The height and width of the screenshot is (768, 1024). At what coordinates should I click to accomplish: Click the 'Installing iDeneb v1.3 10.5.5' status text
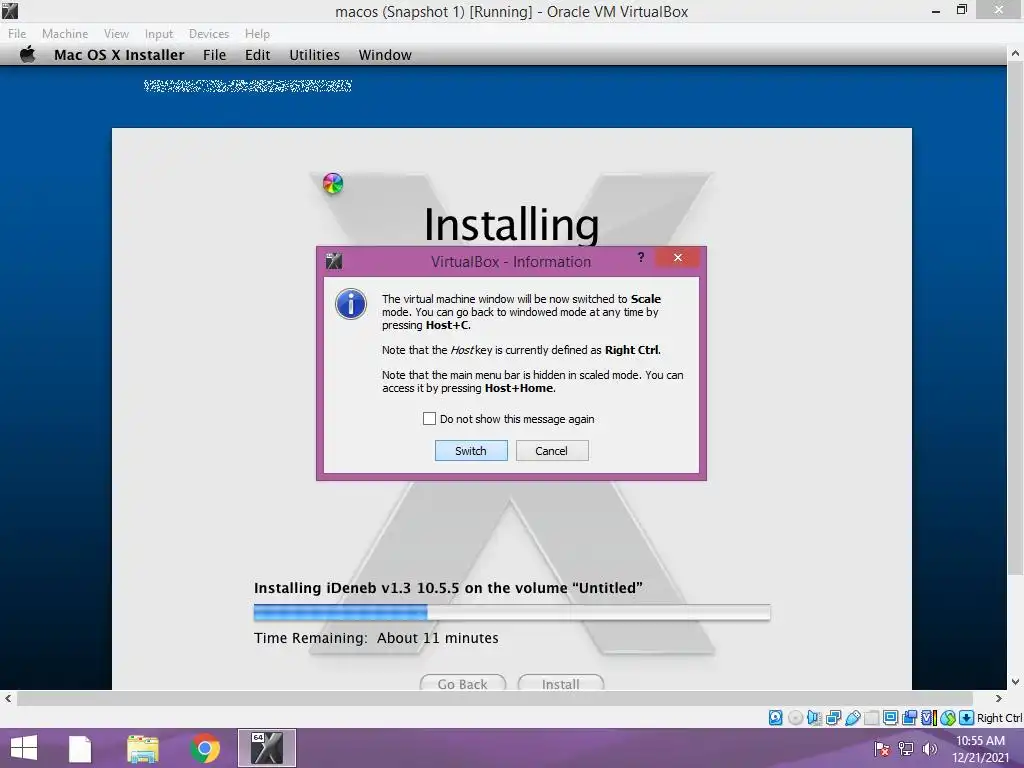448,588
